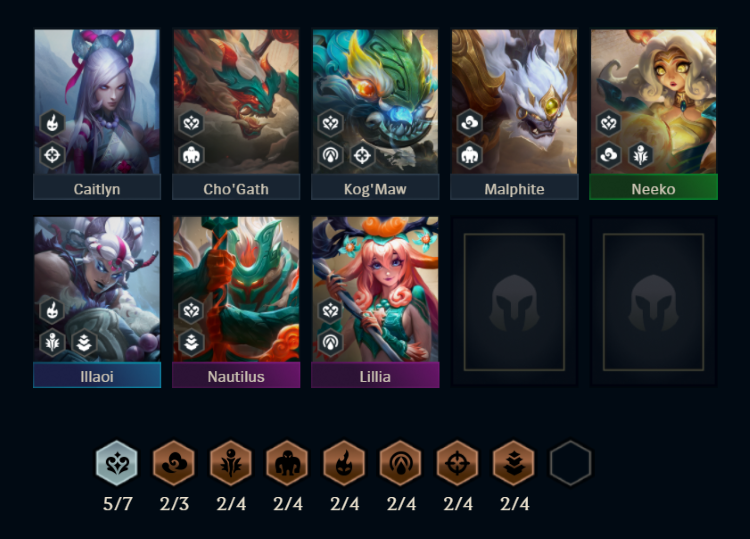750x539 pixels.
Task: Select the Nautilus champion card
Action: [236, 302]
